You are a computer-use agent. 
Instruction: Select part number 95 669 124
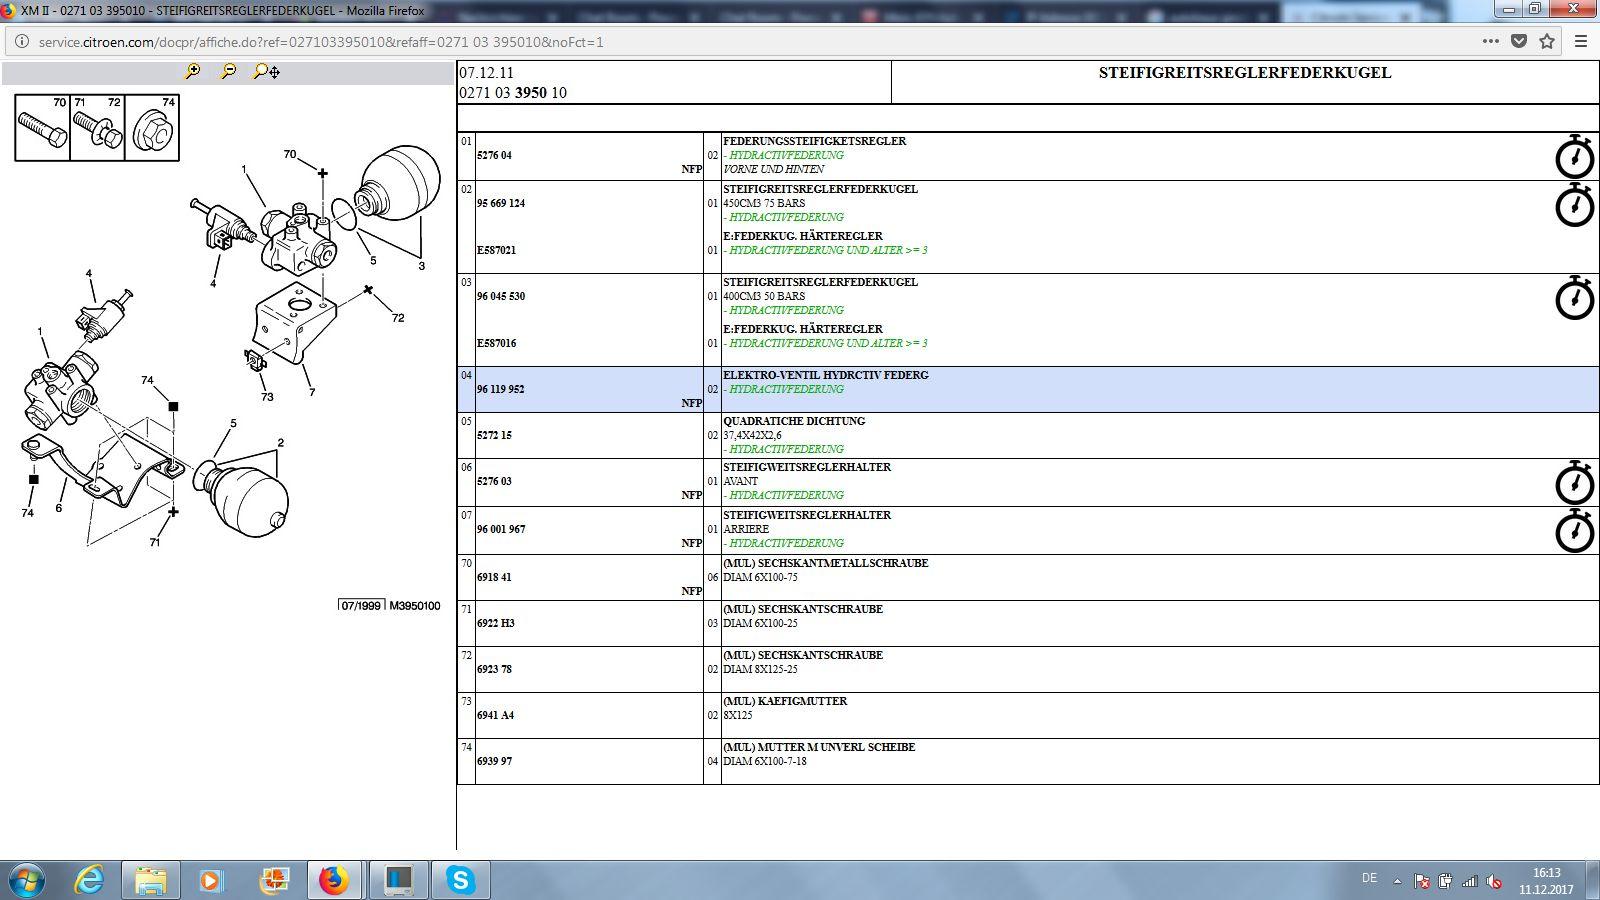click(501, 203)
